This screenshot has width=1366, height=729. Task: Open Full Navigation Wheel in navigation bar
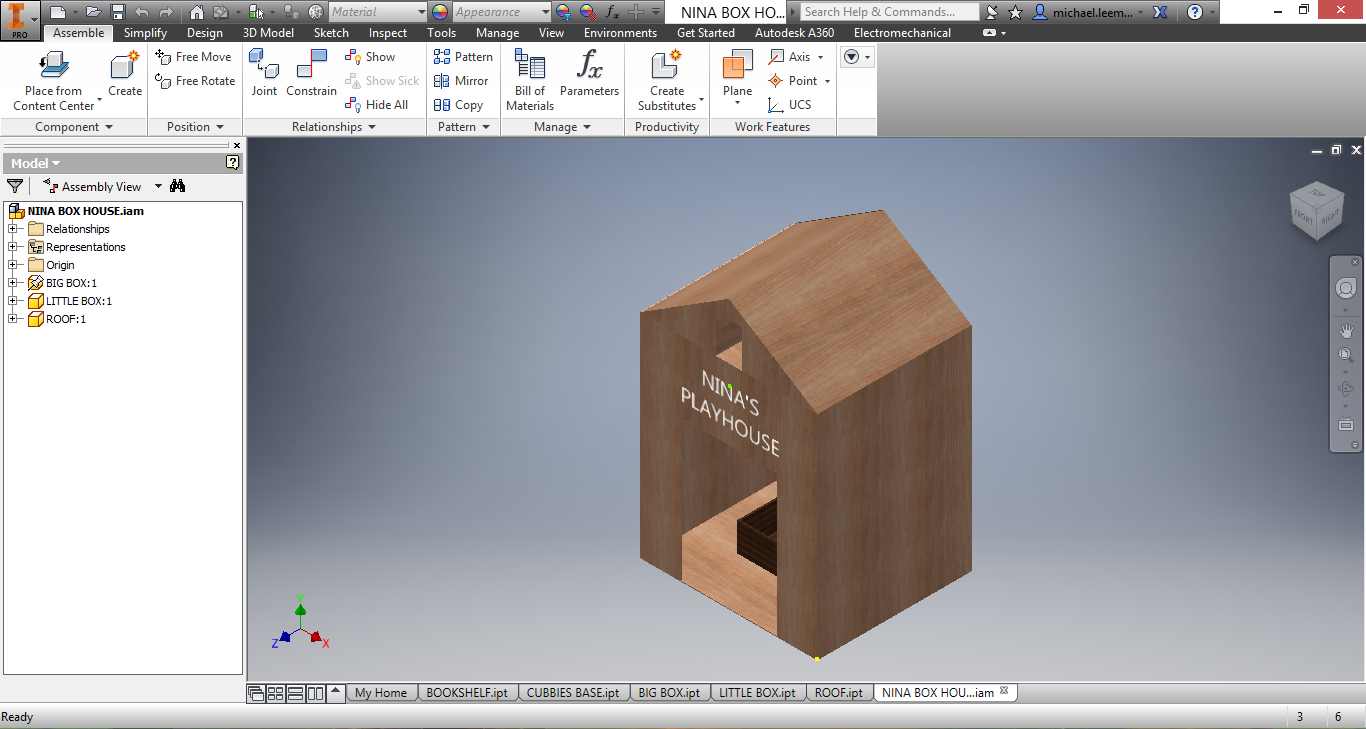[1346, 289]
